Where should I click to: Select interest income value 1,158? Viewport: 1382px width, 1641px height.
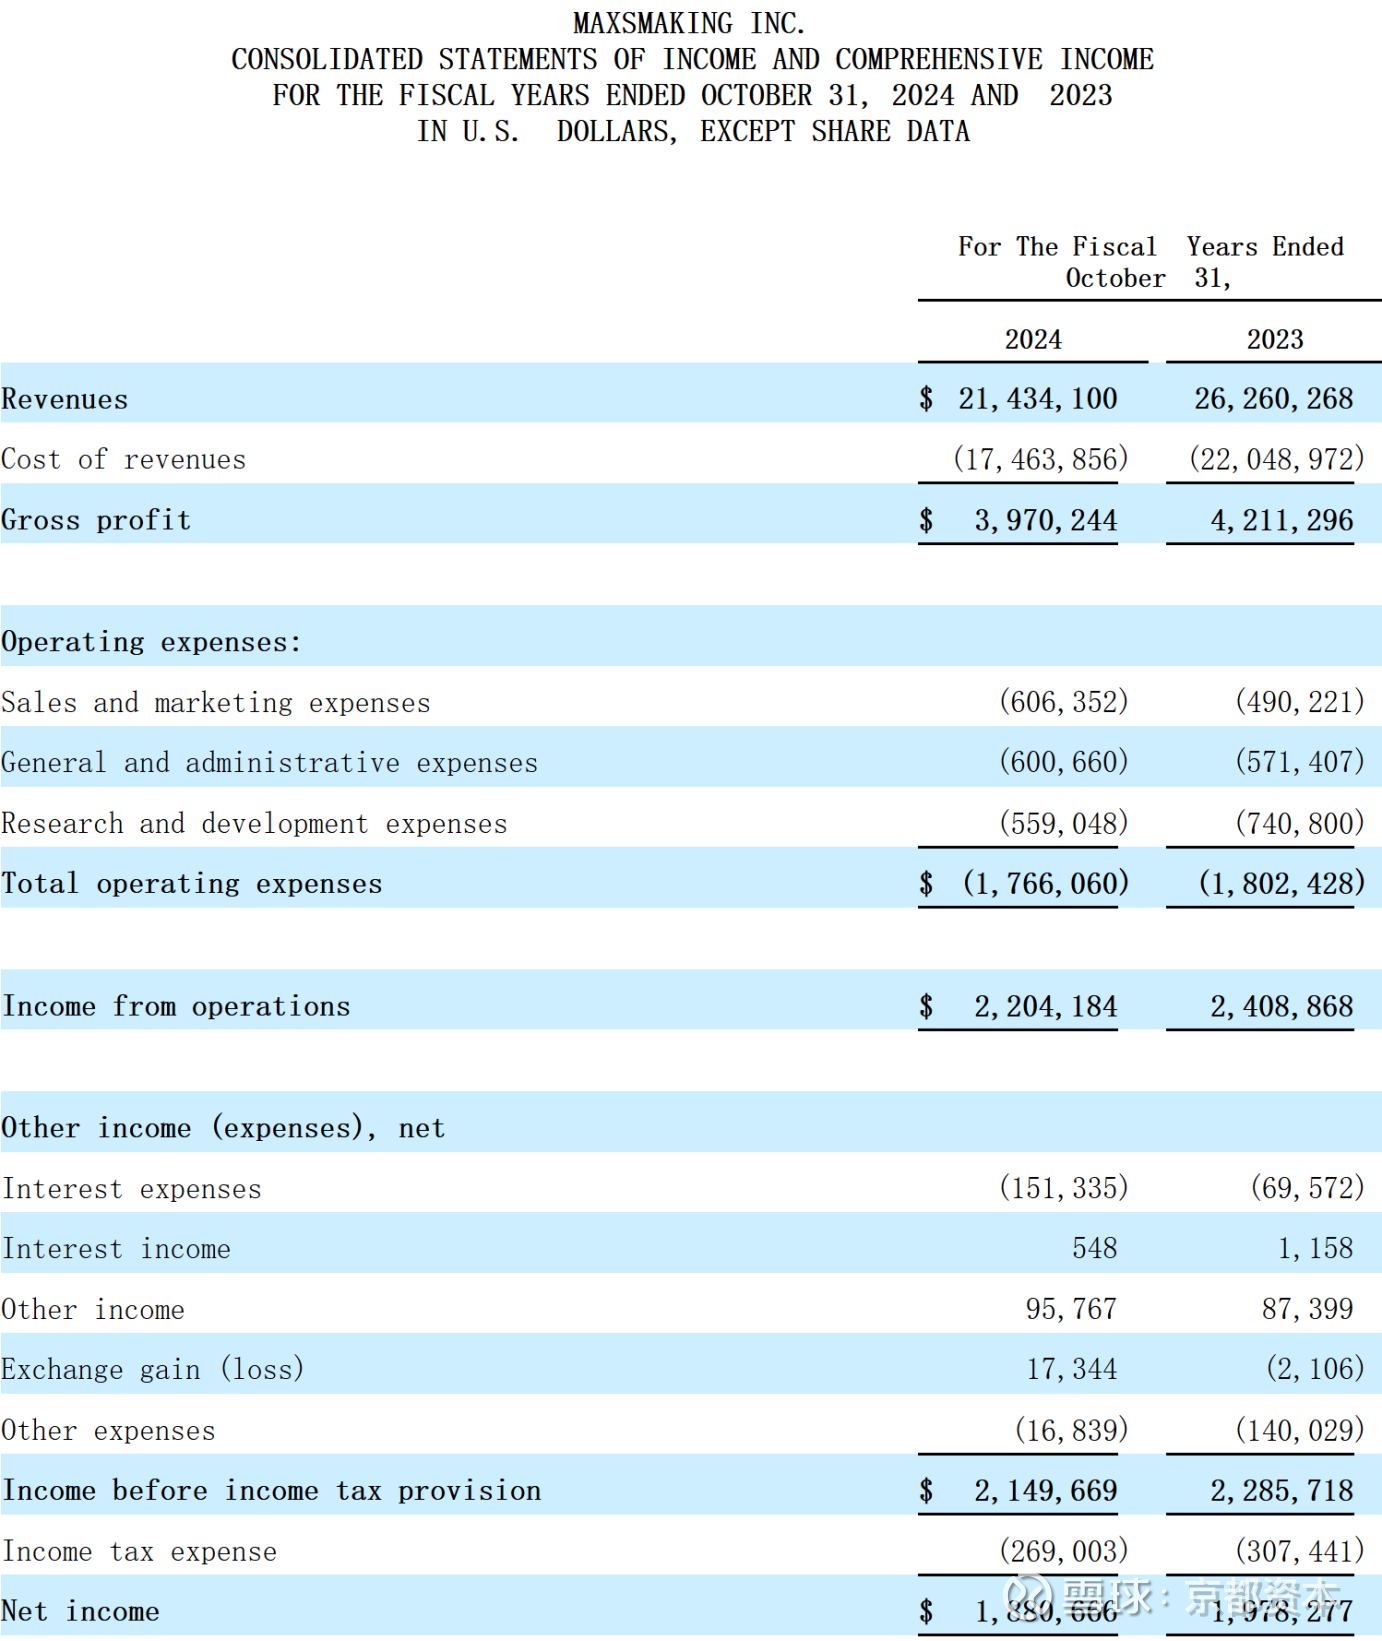[1316, 1248]
